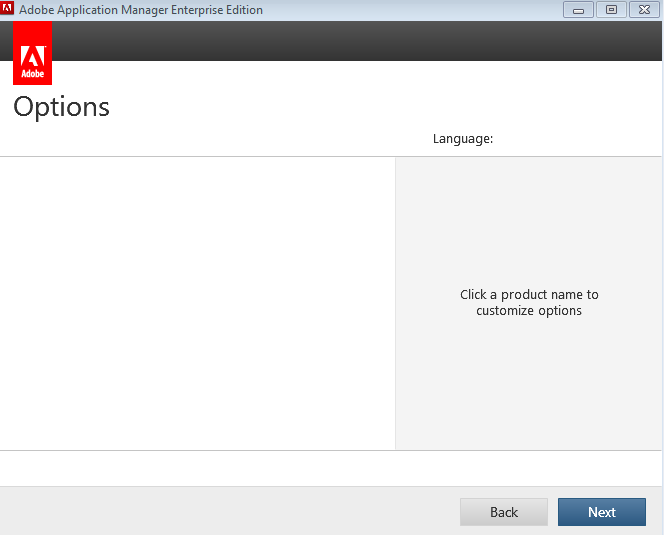Viewport: 664px width, 535px height.
Task: Maximize the Application Manager window
Action: coord(610,10)
